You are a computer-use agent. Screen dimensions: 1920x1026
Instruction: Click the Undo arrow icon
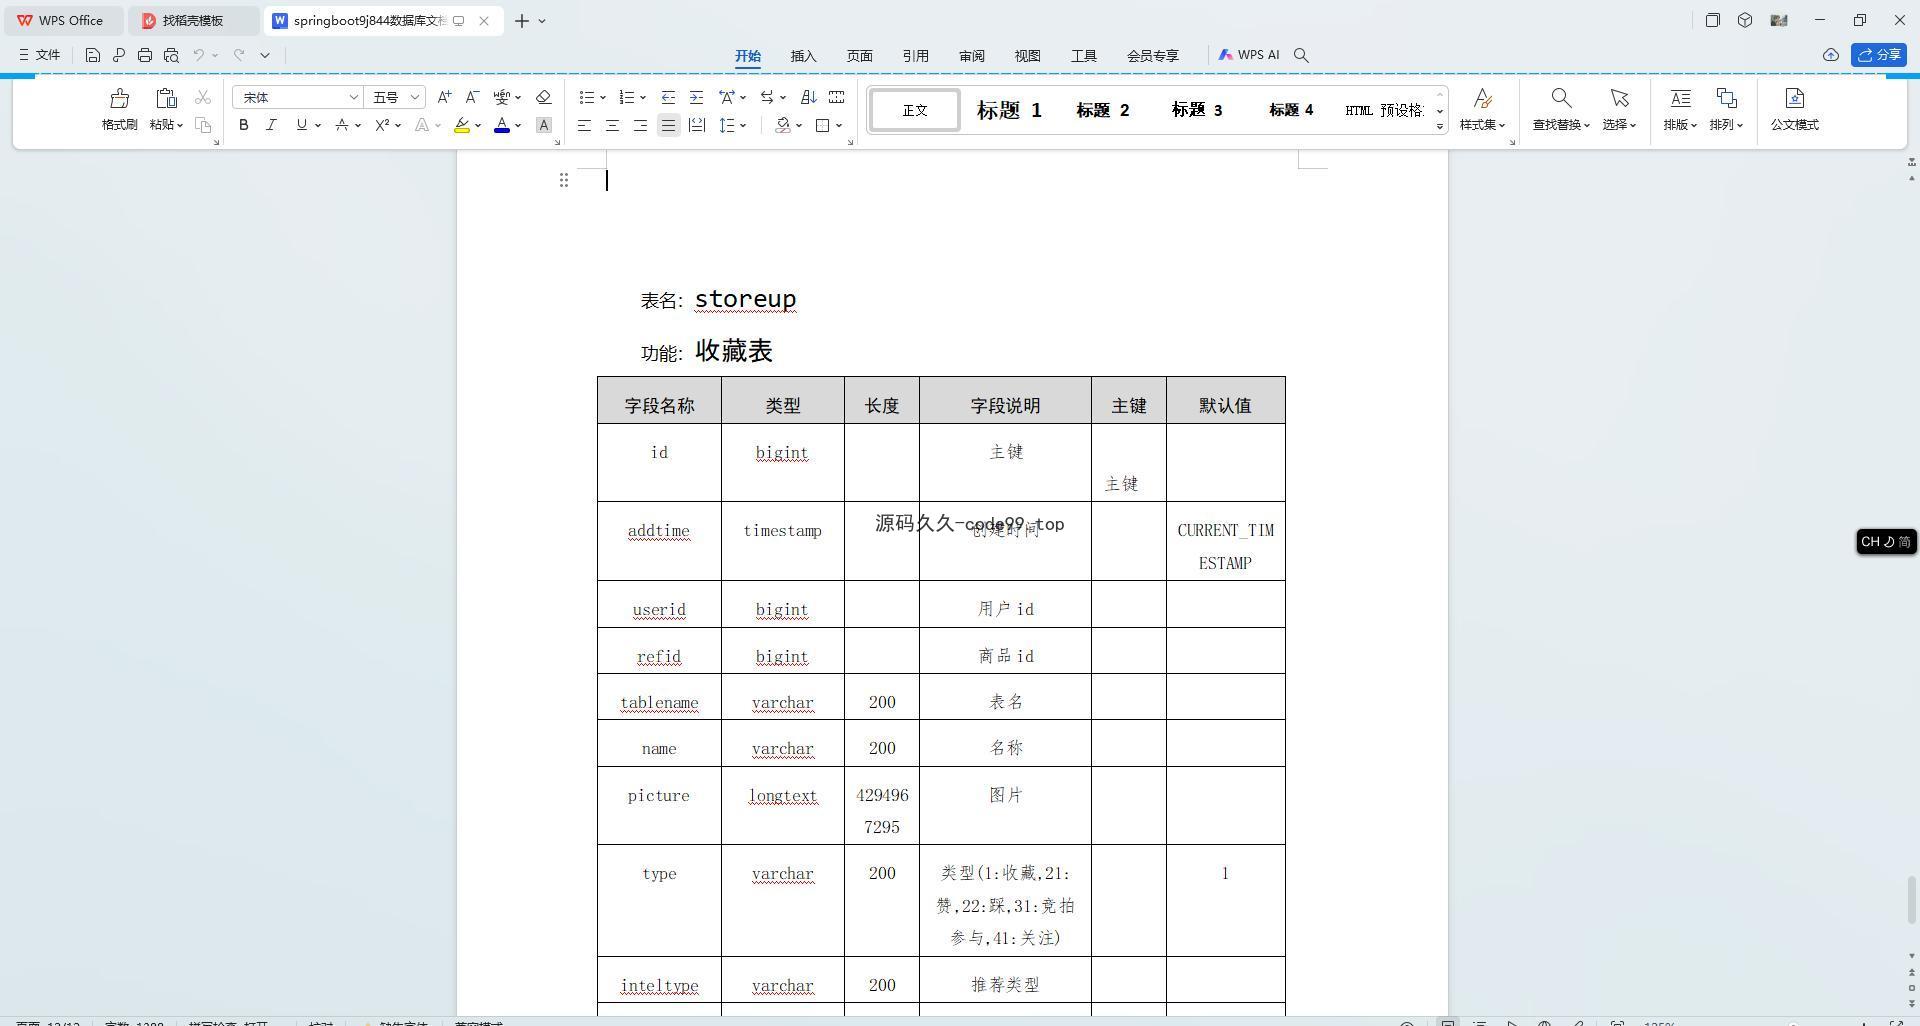pyautogui.click(x=199, y=55)
